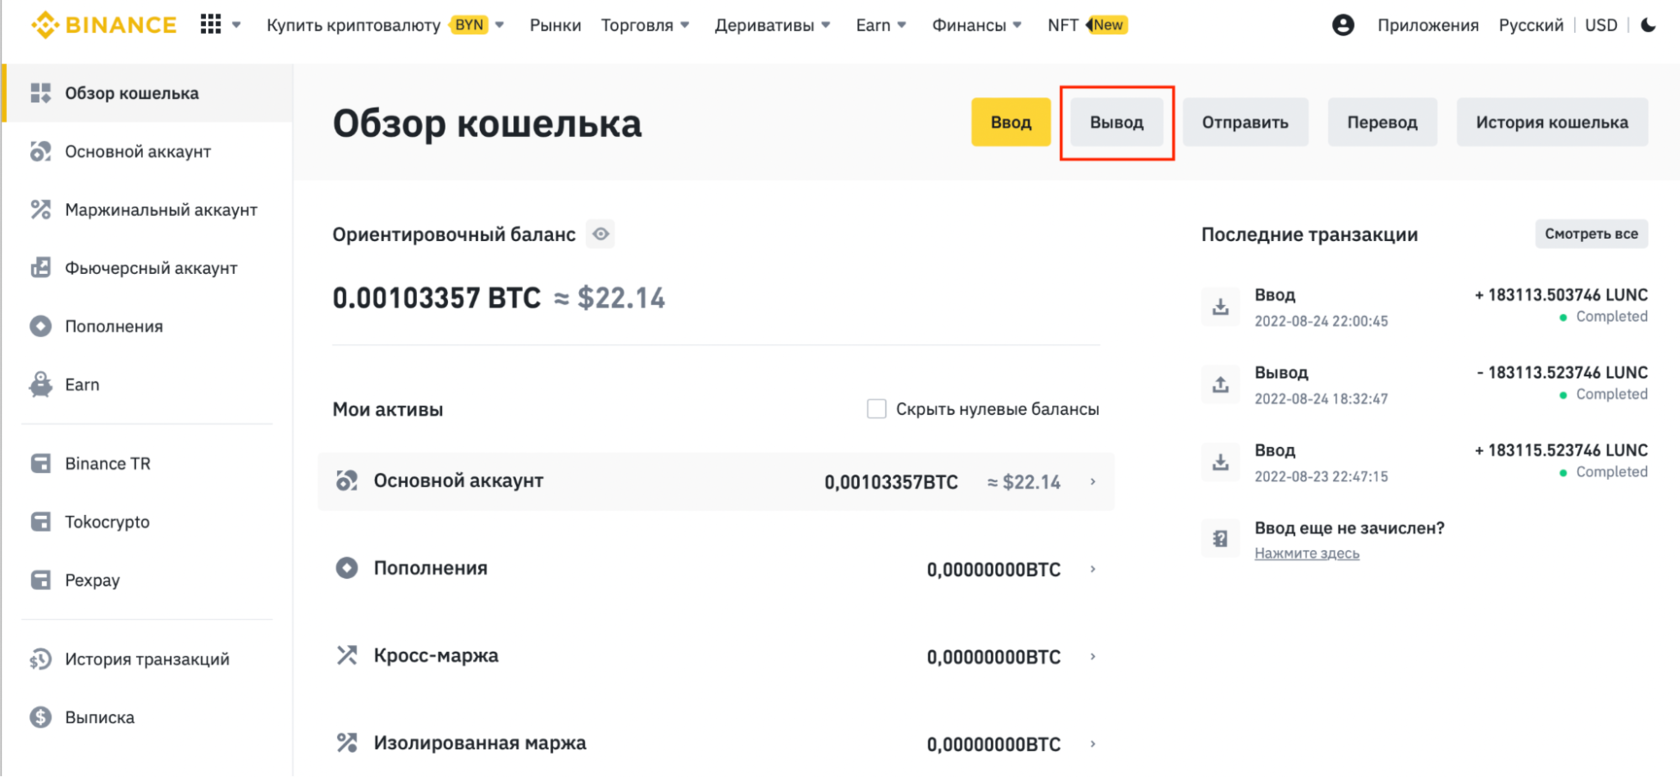The height and width of the screenshot is (777, 1680).
Task: Open Фьючерсный аккаунт in the sidebar
Action: click(x=150, y=268)
